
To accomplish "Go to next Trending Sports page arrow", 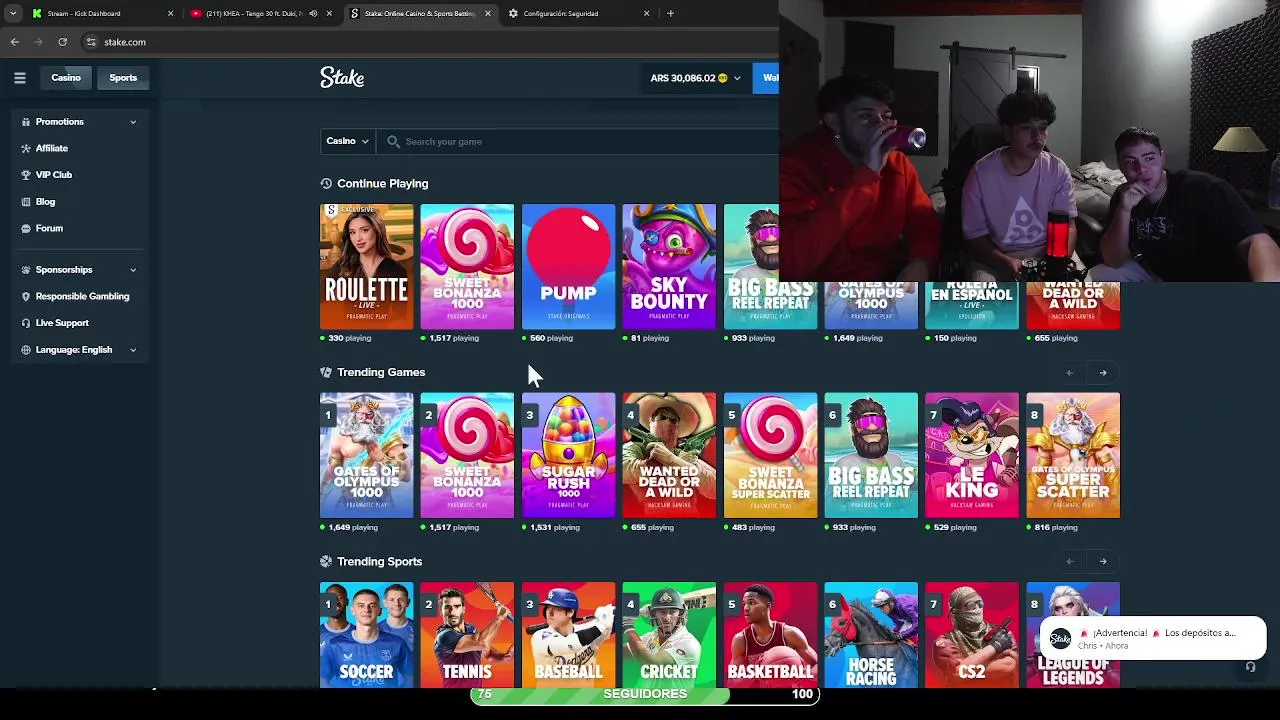I will point(1103,562).
